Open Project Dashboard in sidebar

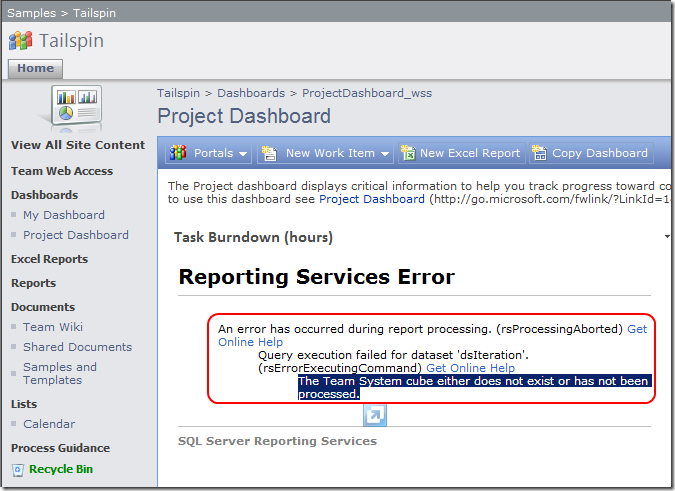[x=76, y=235]
